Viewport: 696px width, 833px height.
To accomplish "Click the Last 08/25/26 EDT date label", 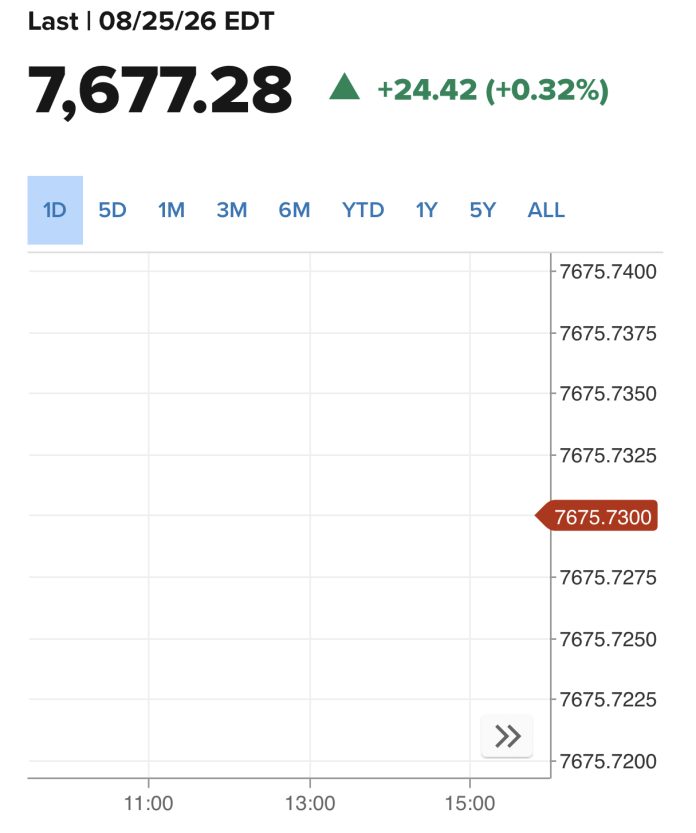I will tap(151, 21).
